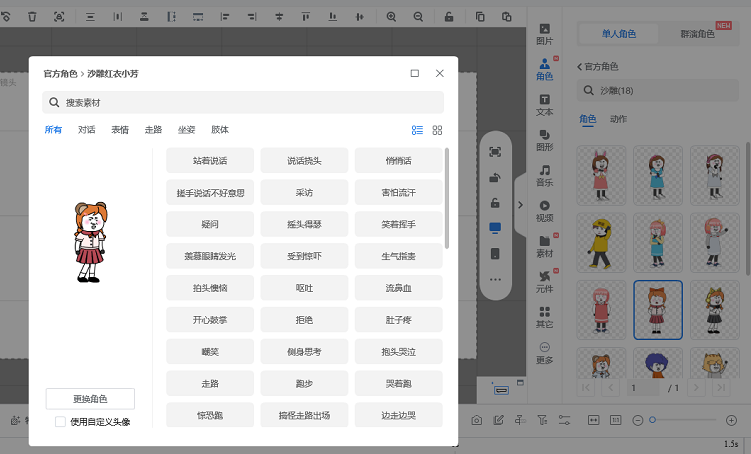Screen dimensions: 751x454
Task: Open the 素材 materials panel
Action: (545, 247)
